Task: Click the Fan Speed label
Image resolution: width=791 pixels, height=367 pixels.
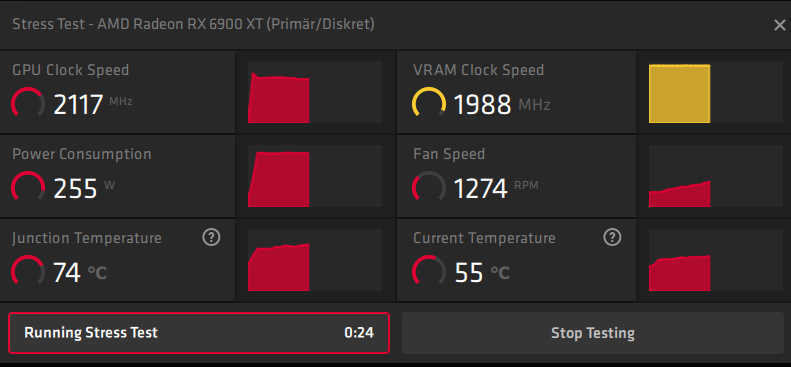Action: 449,154
